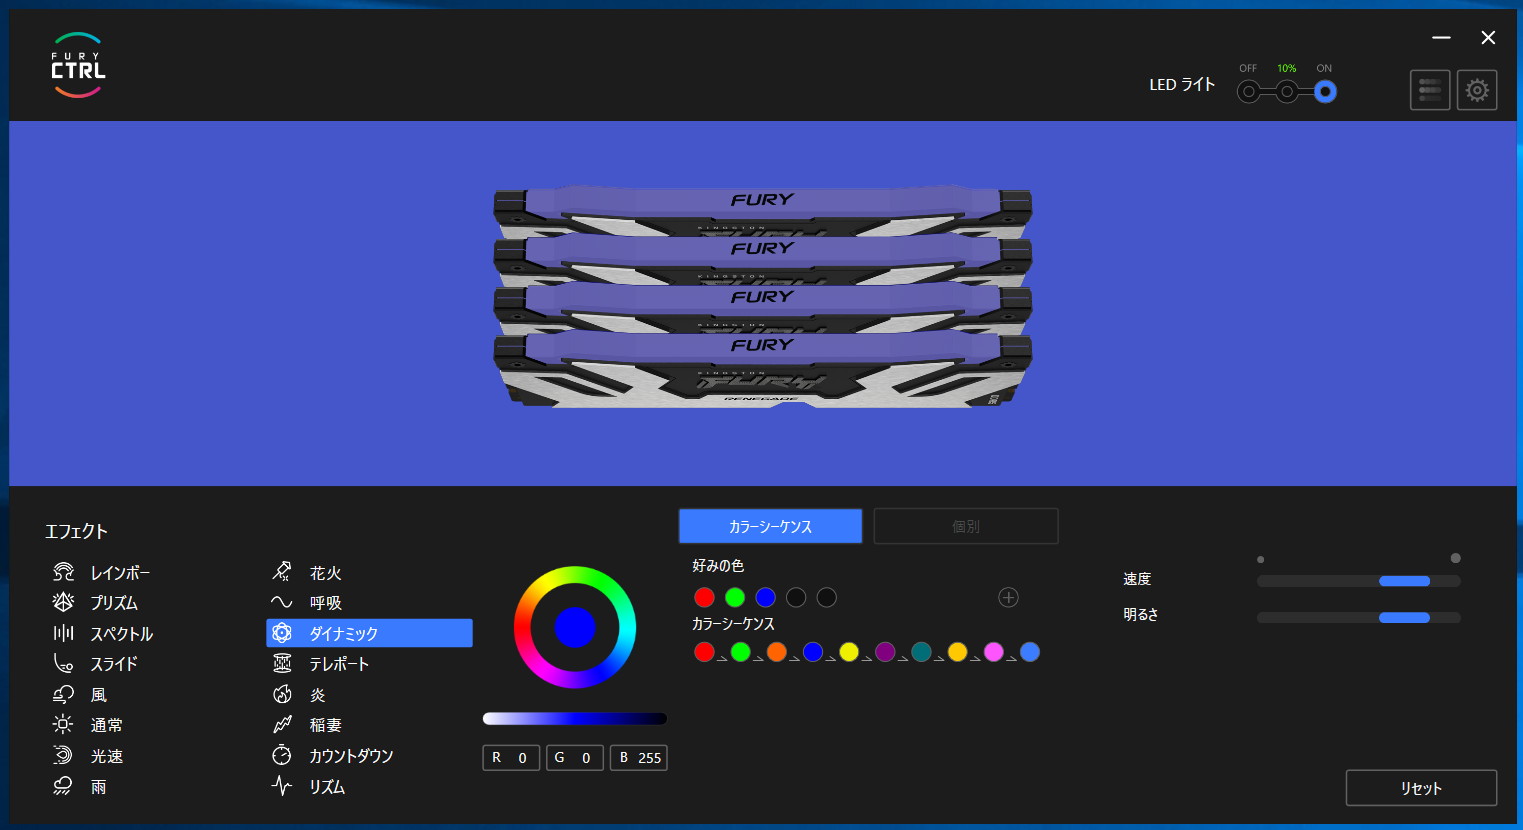Select the fourth empty favorite color slot

coord(796,597)
